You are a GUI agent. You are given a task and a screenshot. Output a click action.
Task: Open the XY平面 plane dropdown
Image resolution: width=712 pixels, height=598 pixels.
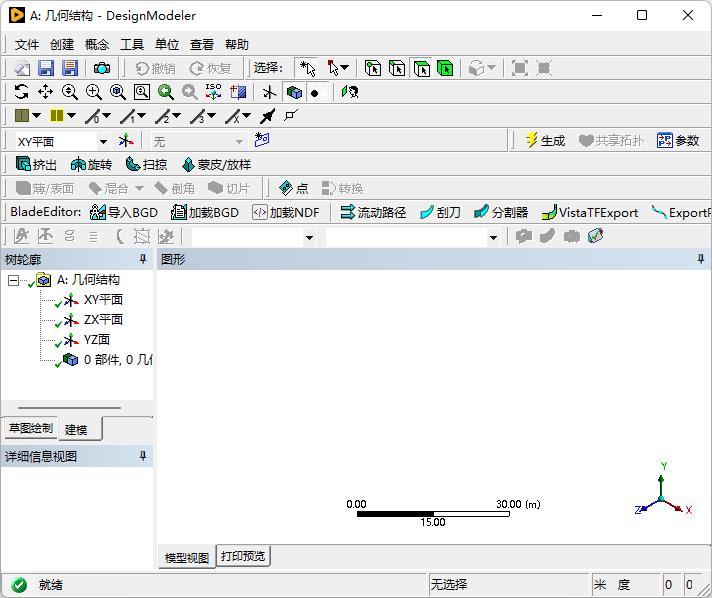pos(102,142)
